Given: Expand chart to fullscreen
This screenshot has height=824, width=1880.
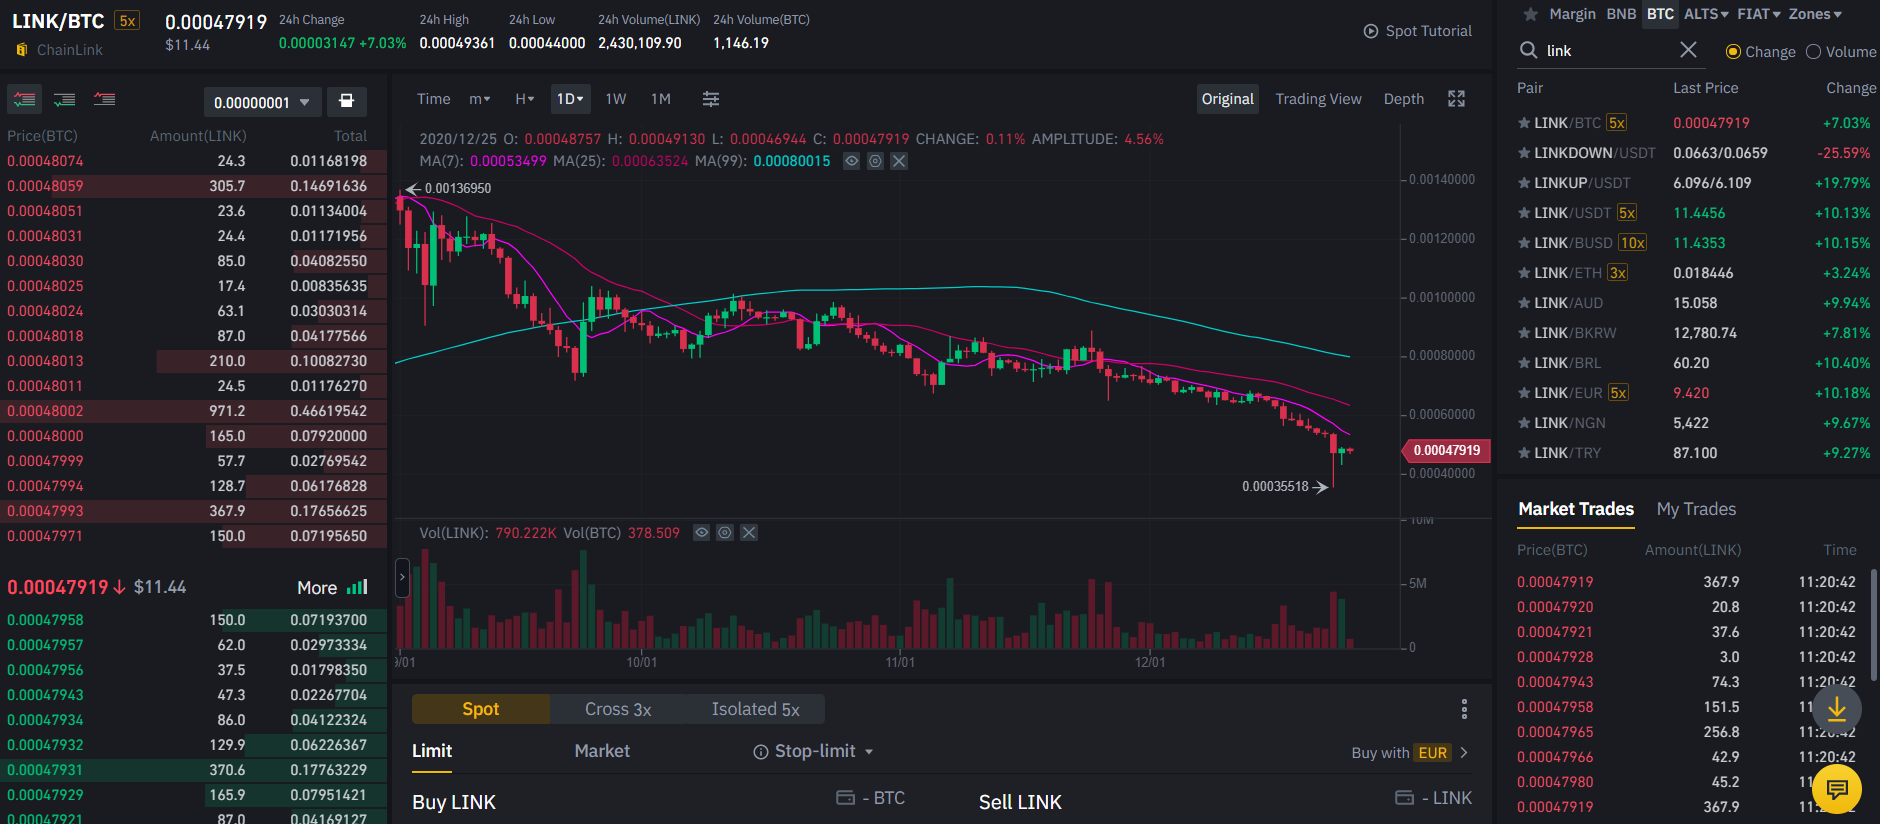Looking at the screenshot, I should pos(1456,99).
